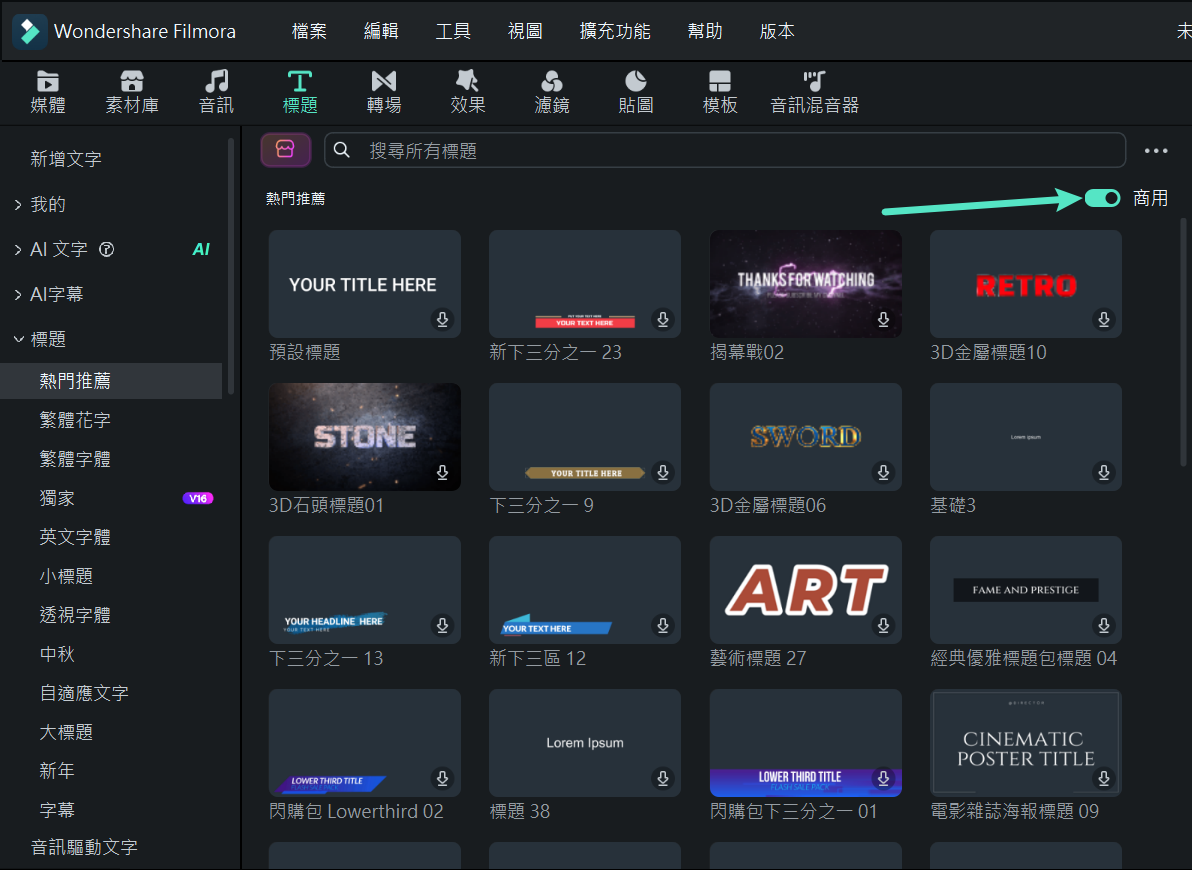
Task: Open the 版本 menu
Action: coord(777,31)
